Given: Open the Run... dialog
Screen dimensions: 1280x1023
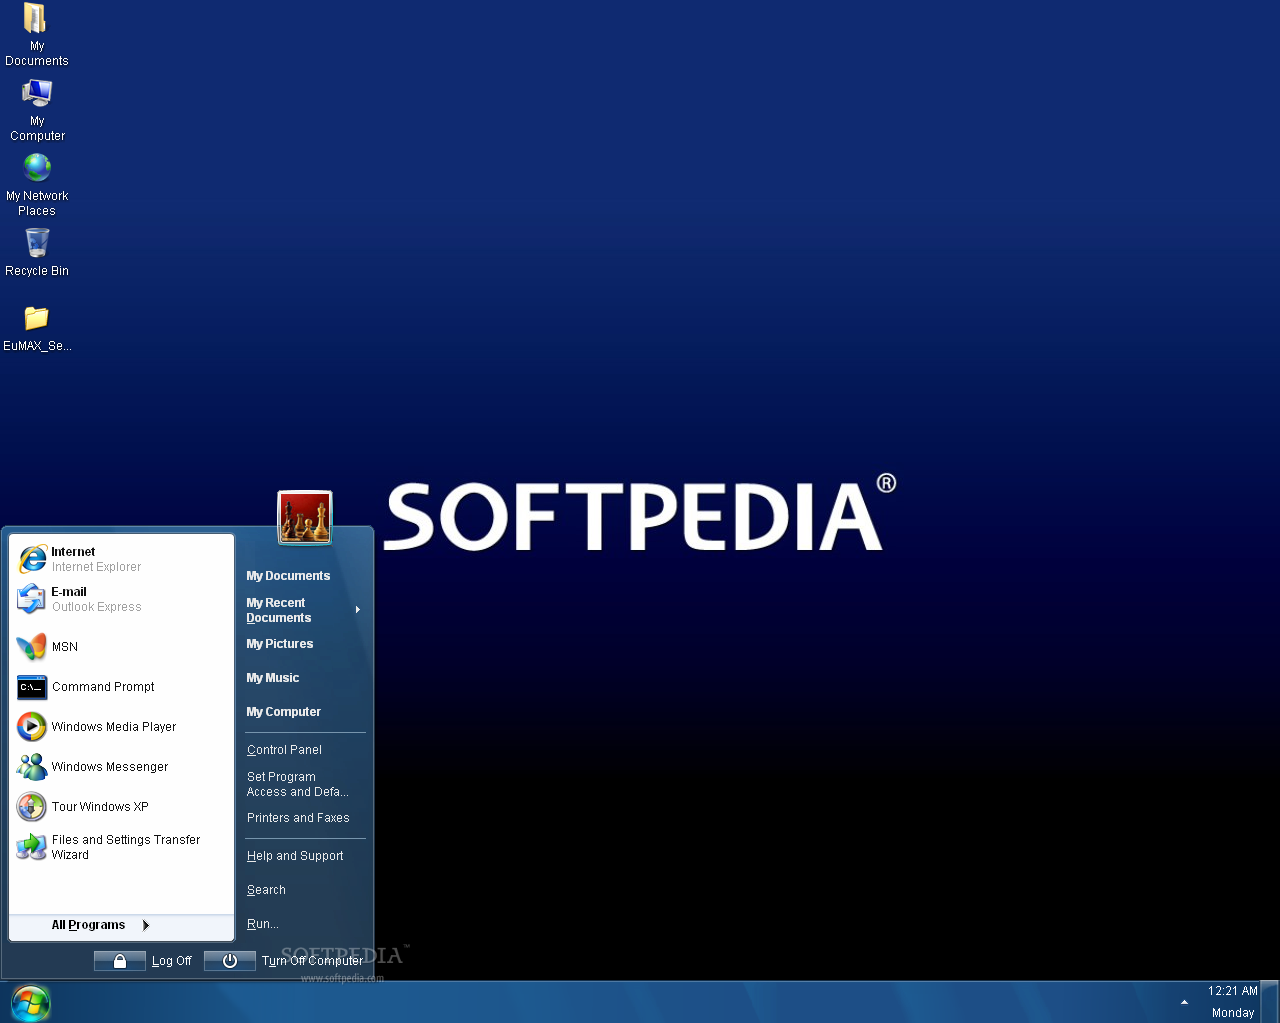Looking at the screenshot, I should coord(263,924).
